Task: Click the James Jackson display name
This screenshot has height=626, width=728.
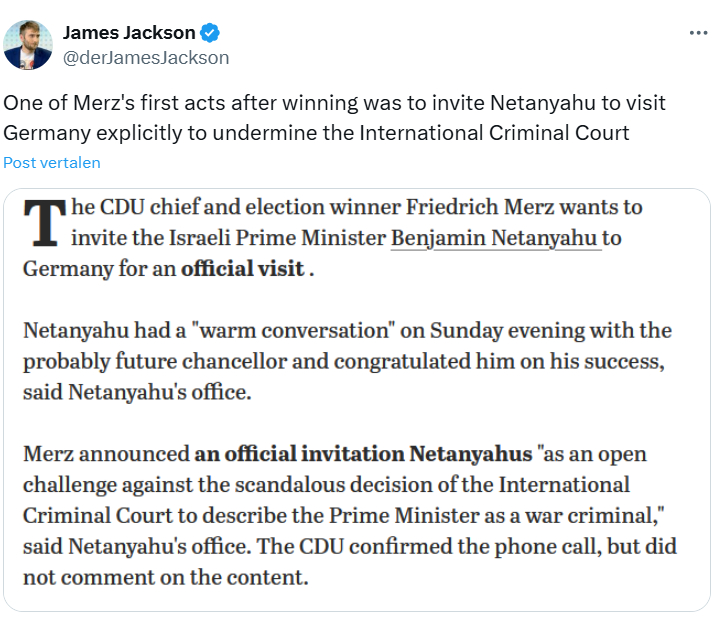Action: pos(129,33)
